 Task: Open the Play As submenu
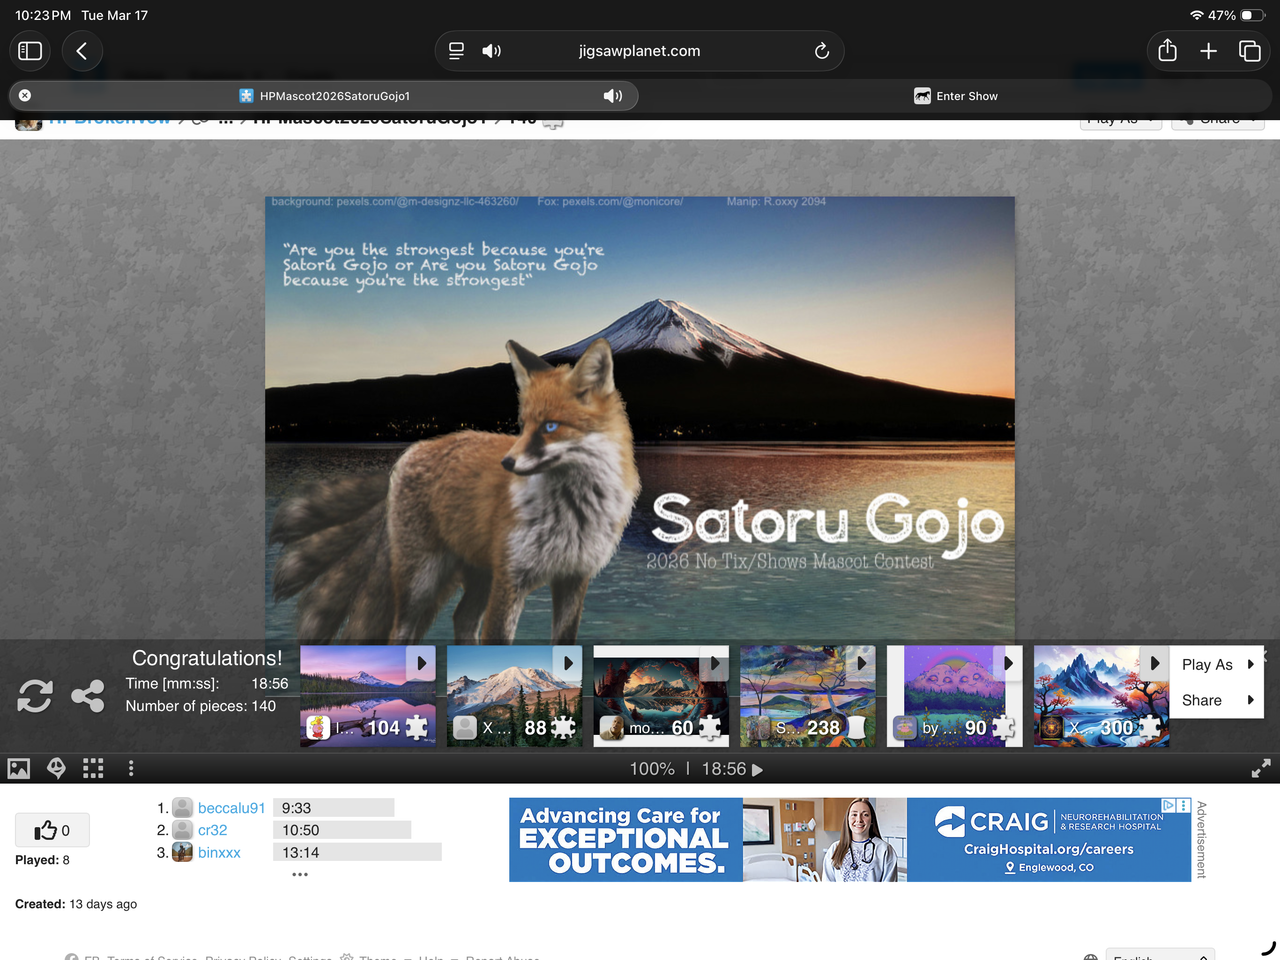tap(1217, 665)
